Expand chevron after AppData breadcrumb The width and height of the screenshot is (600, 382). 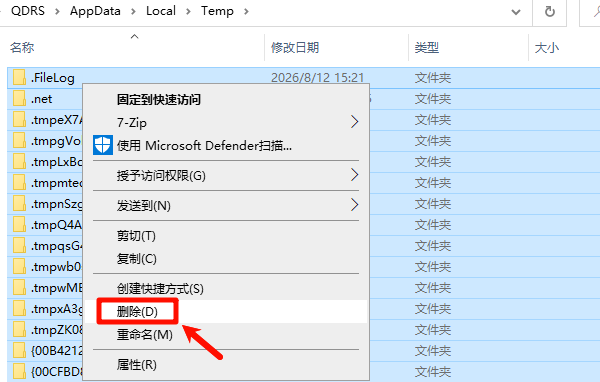(x=133, y=11)
